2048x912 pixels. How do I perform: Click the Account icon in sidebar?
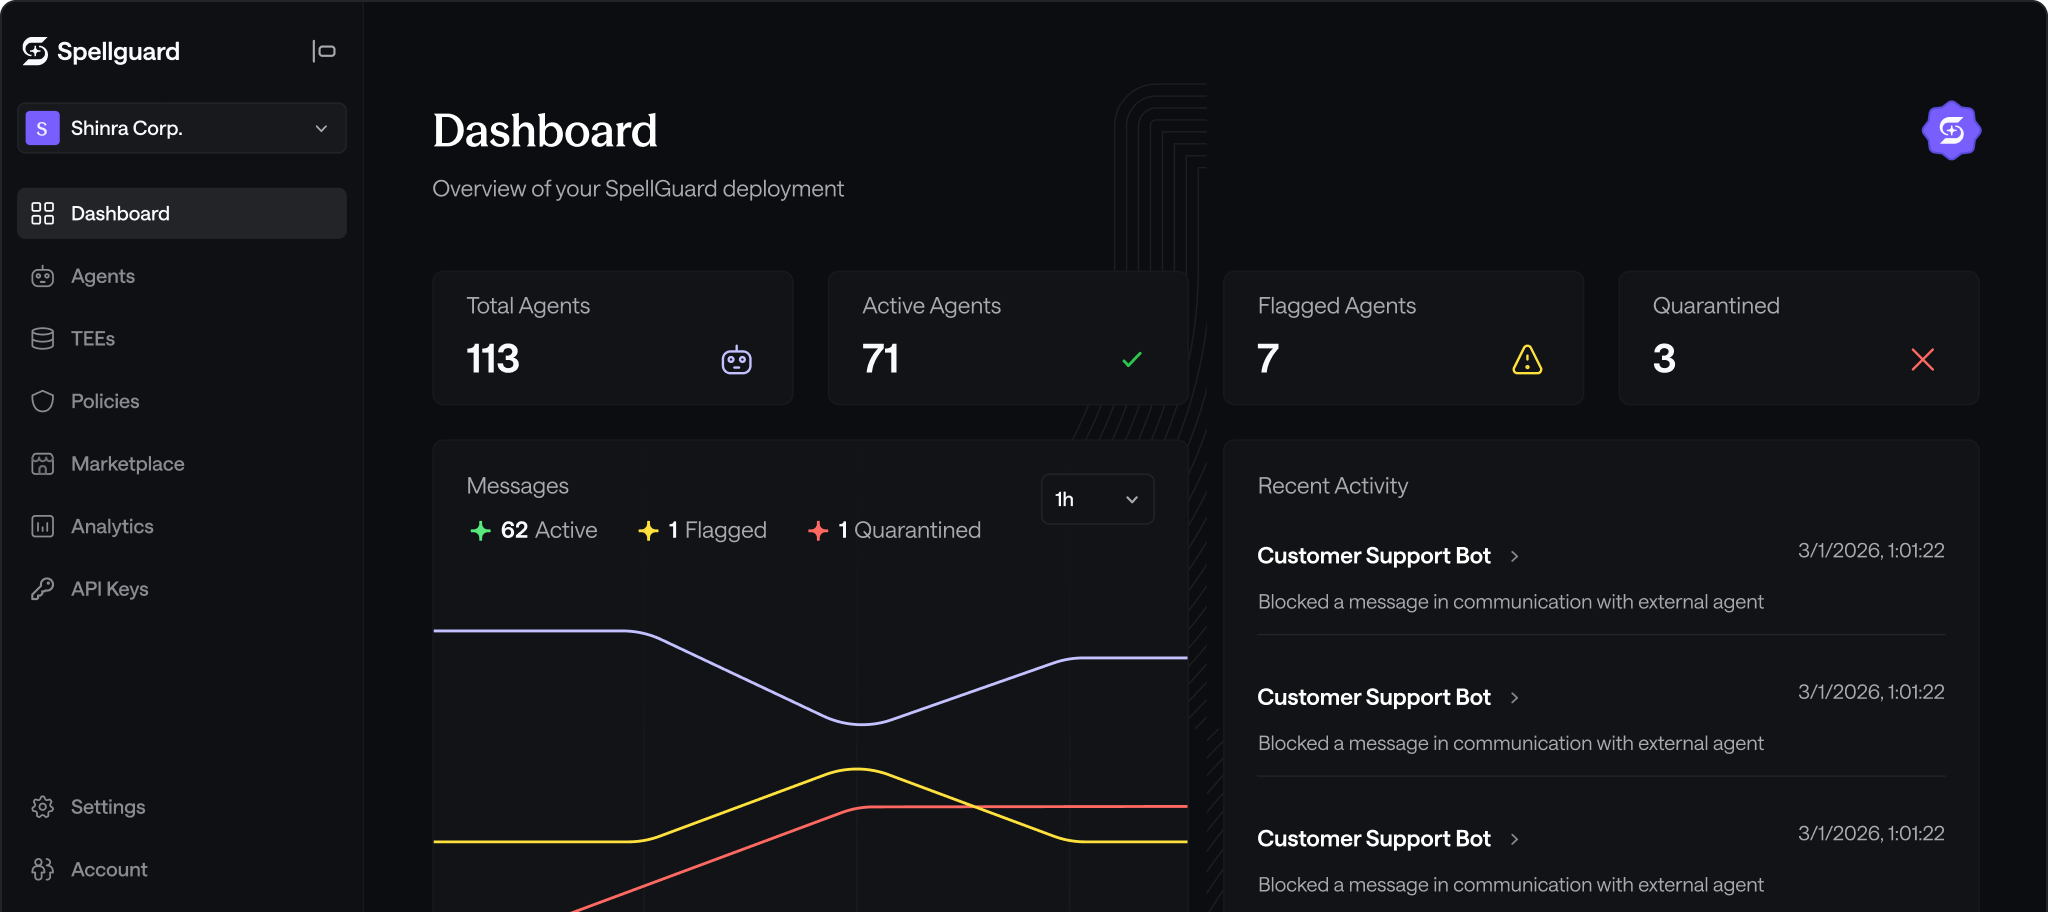pyautogui.click(x=42, y=870)
